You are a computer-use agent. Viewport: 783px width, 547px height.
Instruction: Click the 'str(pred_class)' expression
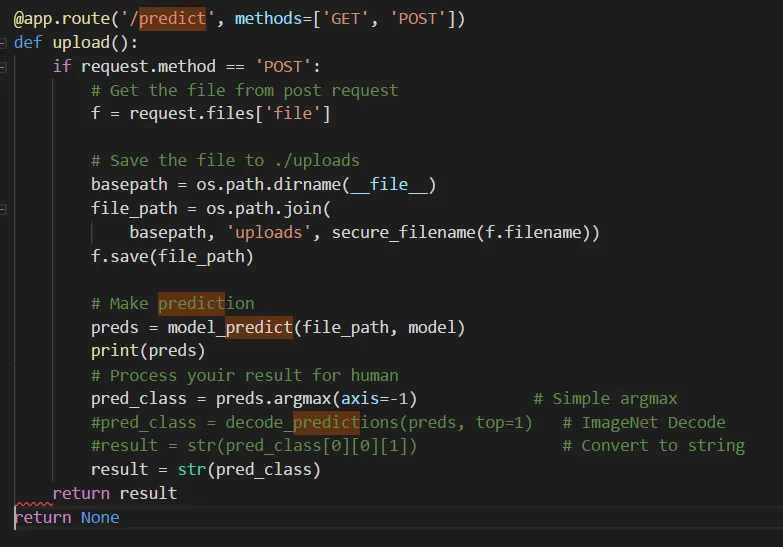(249, 470)
